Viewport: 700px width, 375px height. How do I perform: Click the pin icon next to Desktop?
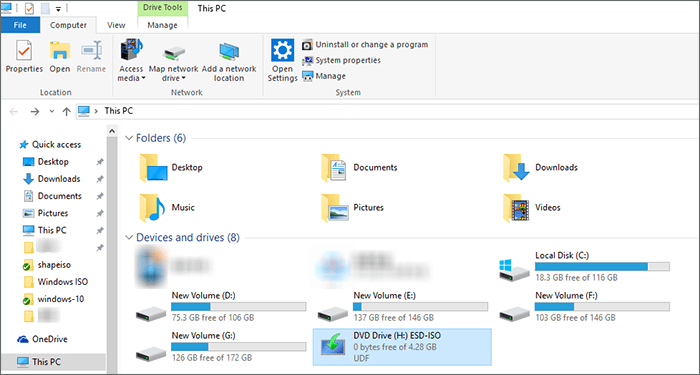(x=100, y=162)
